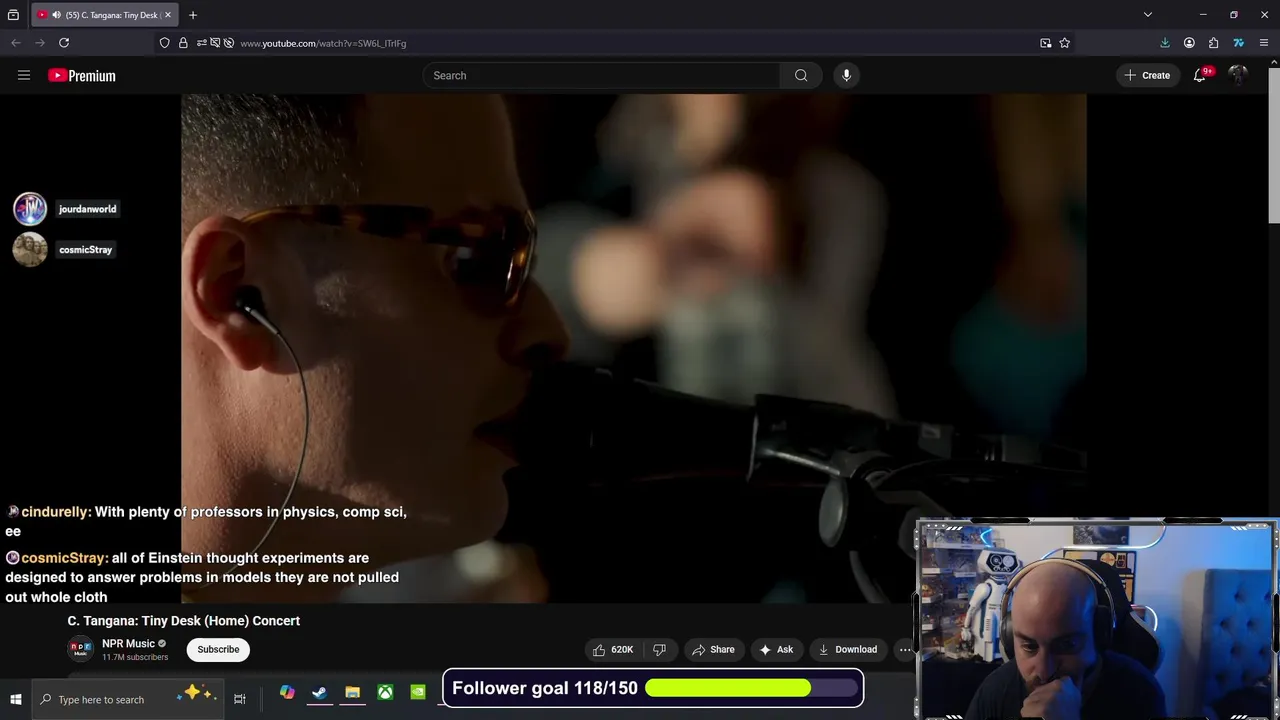
Task: Open Xbox app from the taskbar
Action: point(385,692)
